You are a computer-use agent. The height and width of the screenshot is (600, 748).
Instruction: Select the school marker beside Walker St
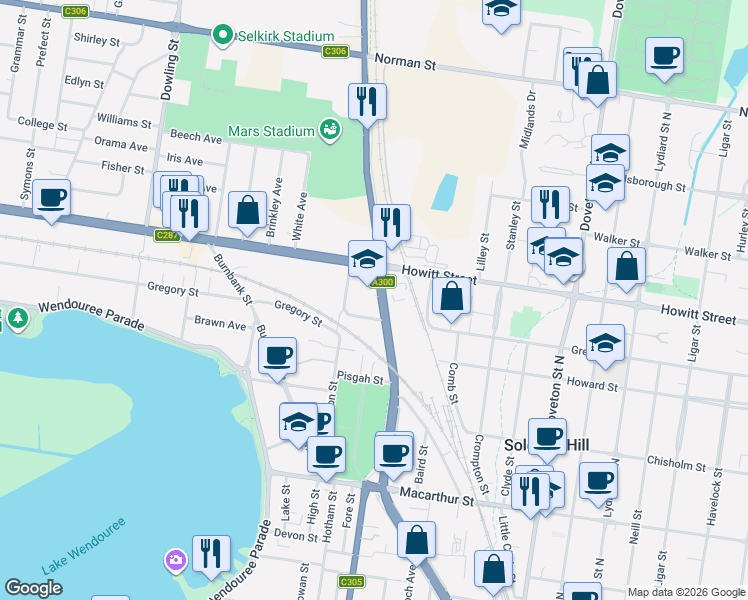pos(563,260)
